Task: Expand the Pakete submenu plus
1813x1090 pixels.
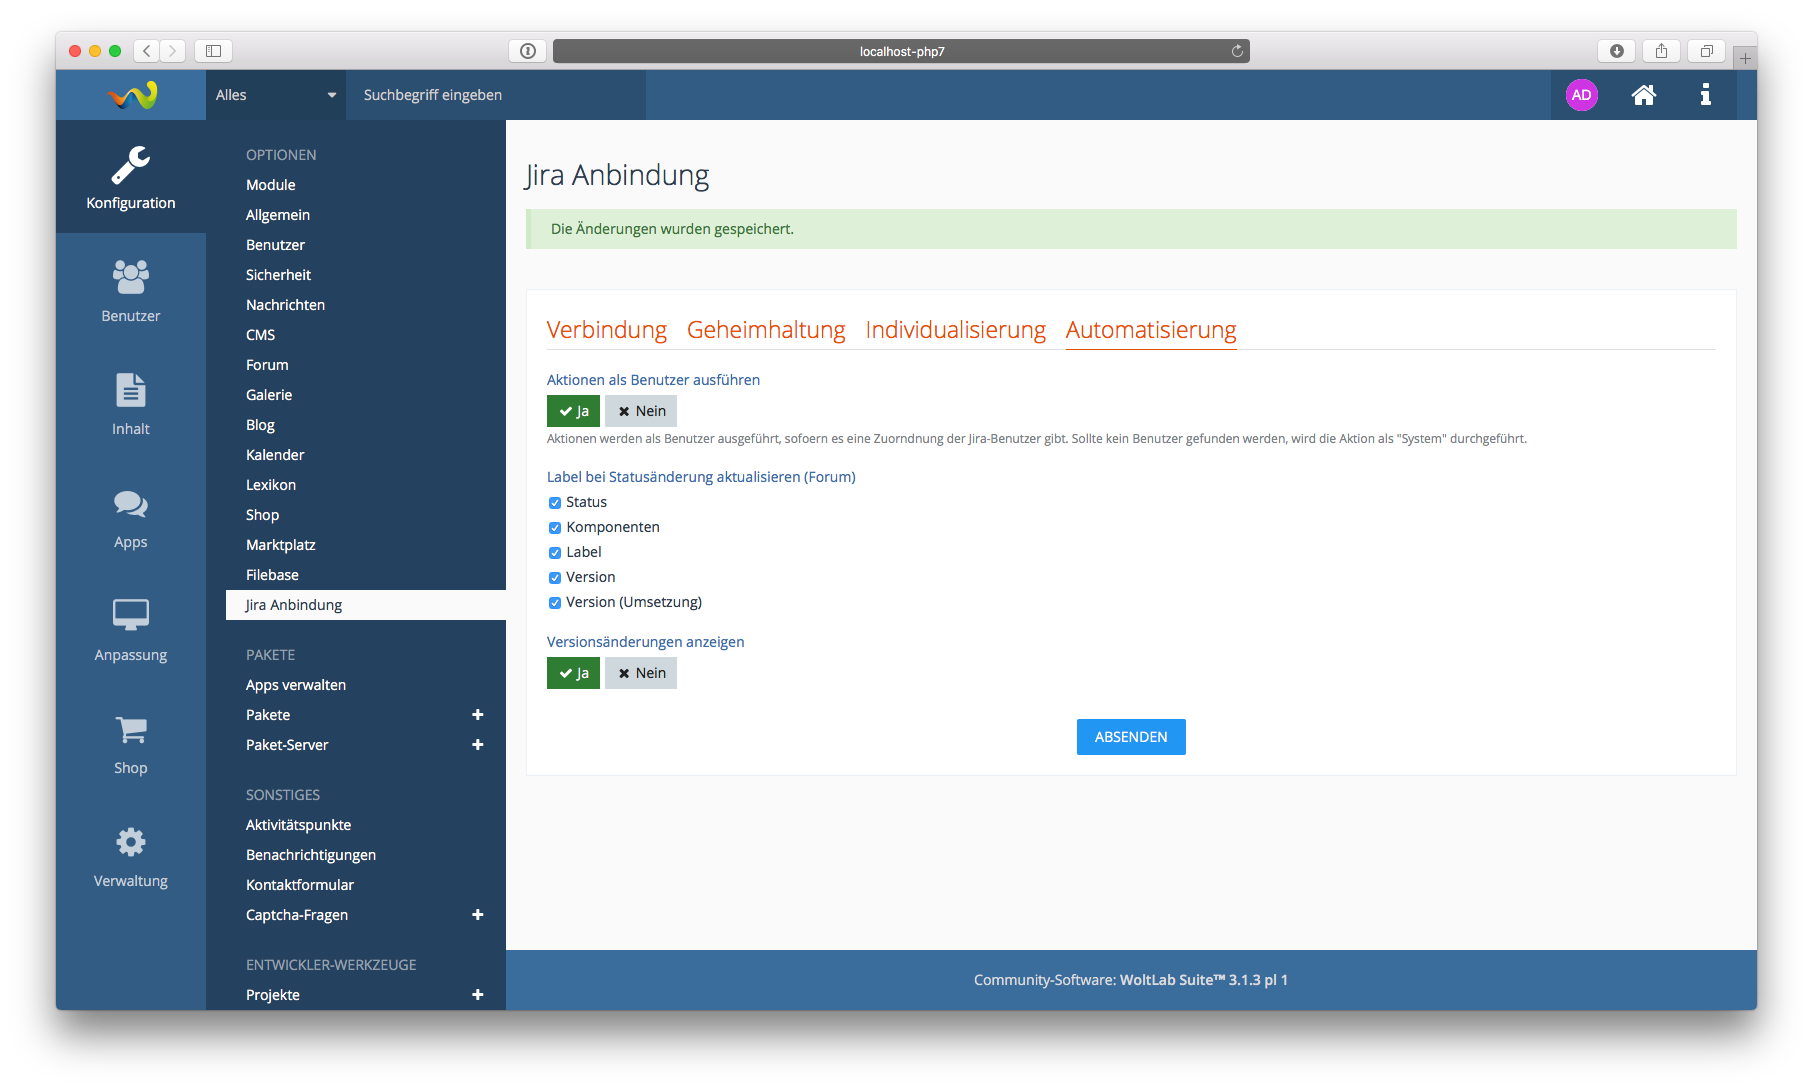Action: (477, 715)
